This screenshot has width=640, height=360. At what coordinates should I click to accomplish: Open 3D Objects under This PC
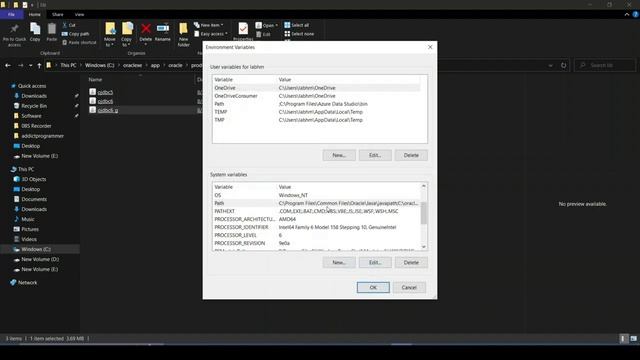tap(33, 179)
